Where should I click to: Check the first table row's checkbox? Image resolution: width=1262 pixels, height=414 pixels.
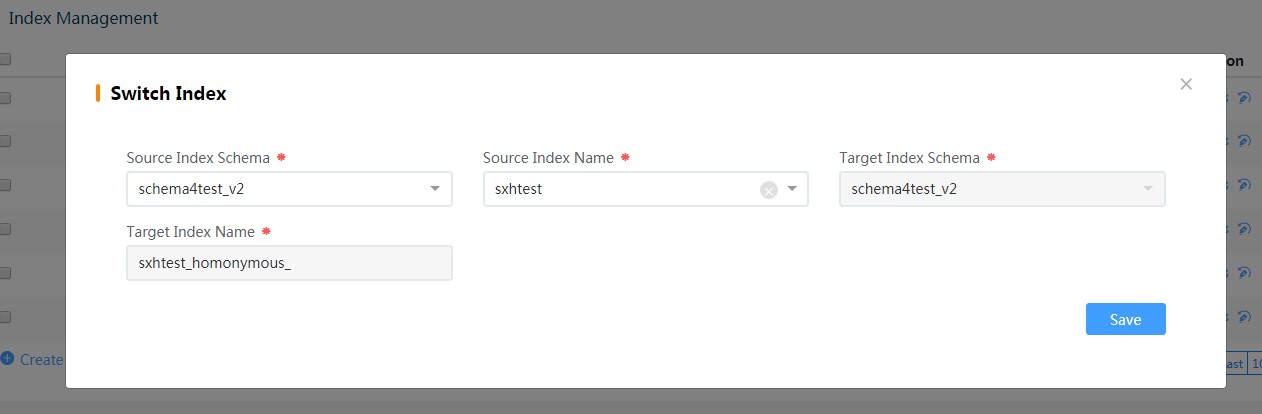[5, 98]
